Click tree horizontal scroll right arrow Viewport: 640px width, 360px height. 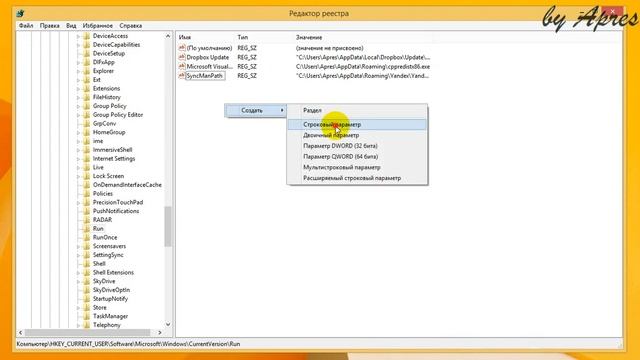[x=160, y=333]
